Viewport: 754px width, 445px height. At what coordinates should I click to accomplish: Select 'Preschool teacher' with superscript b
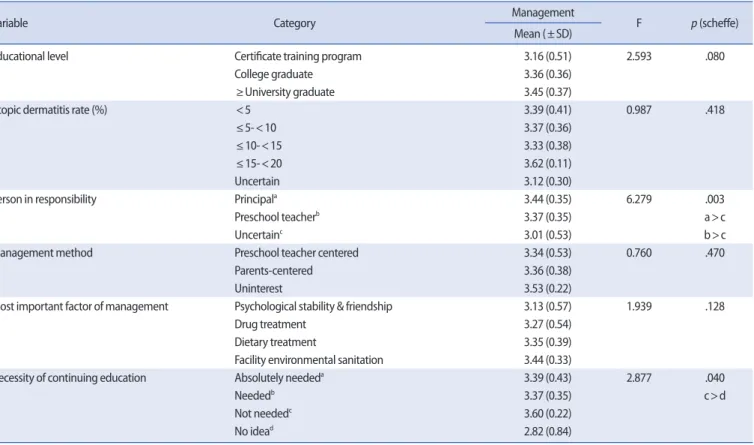coord(276,217)
